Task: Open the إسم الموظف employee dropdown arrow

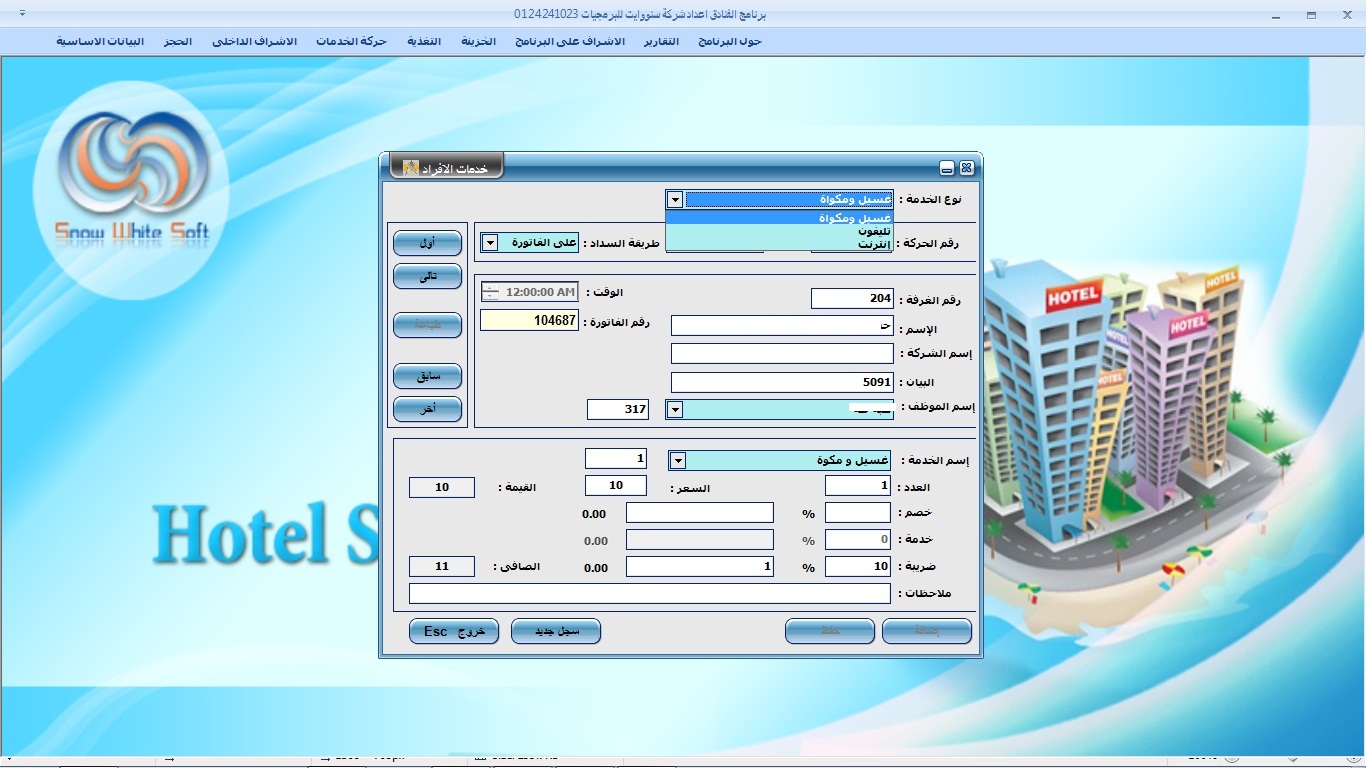Action: tap(675, 409)
